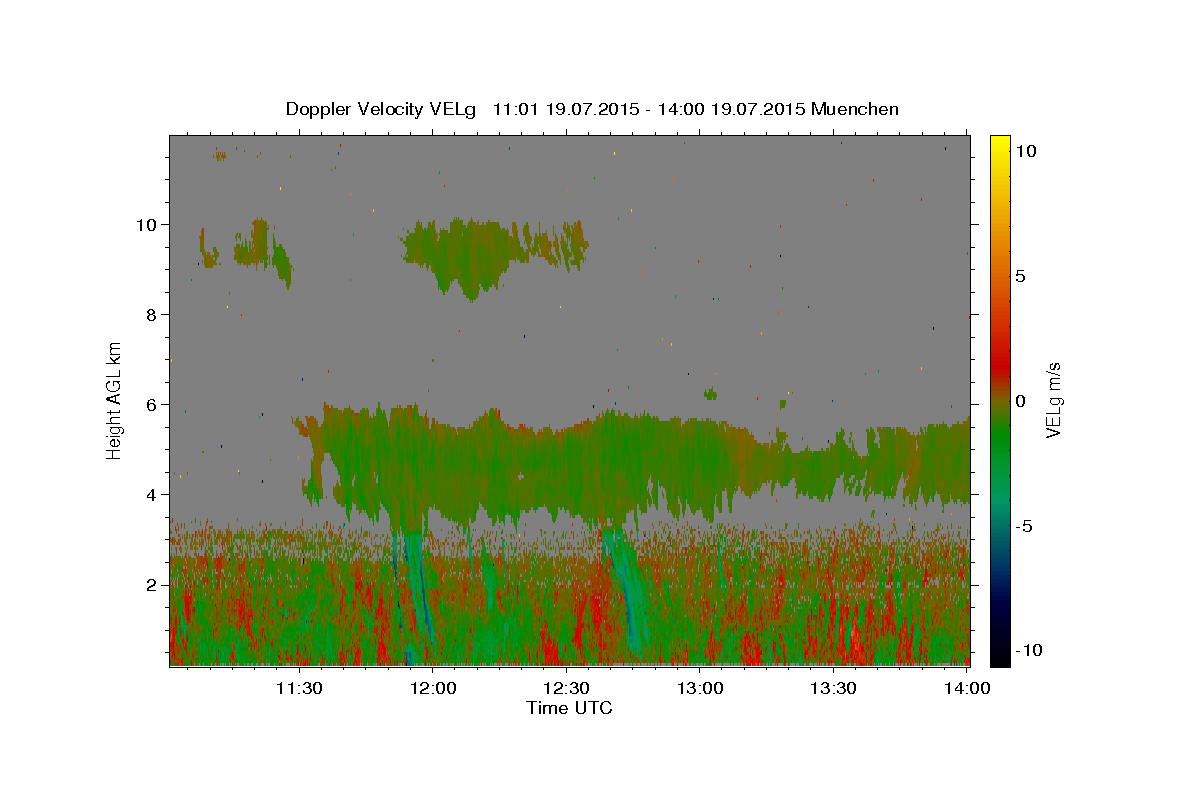Click the height tick label 10
Screen dimensions: 1200x800
(148, 224)
